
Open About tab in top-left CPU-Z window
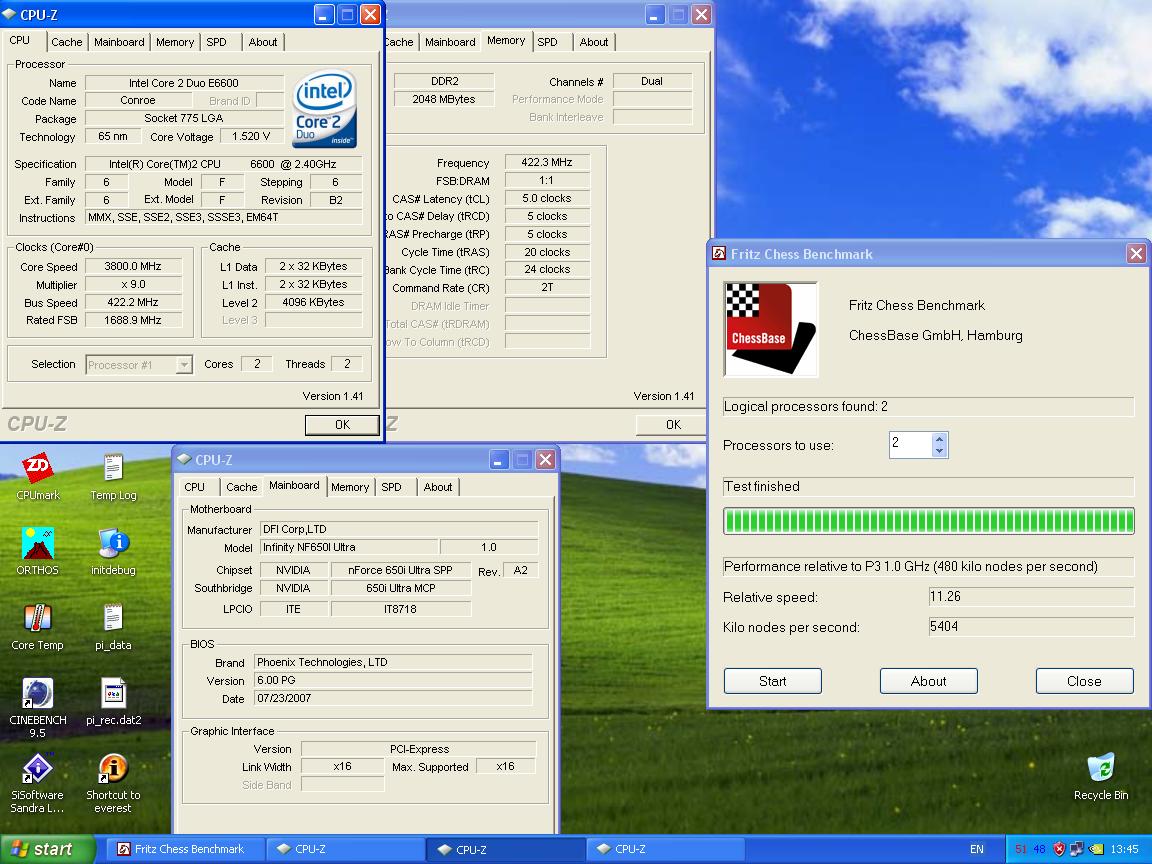[x=263, y=42]
